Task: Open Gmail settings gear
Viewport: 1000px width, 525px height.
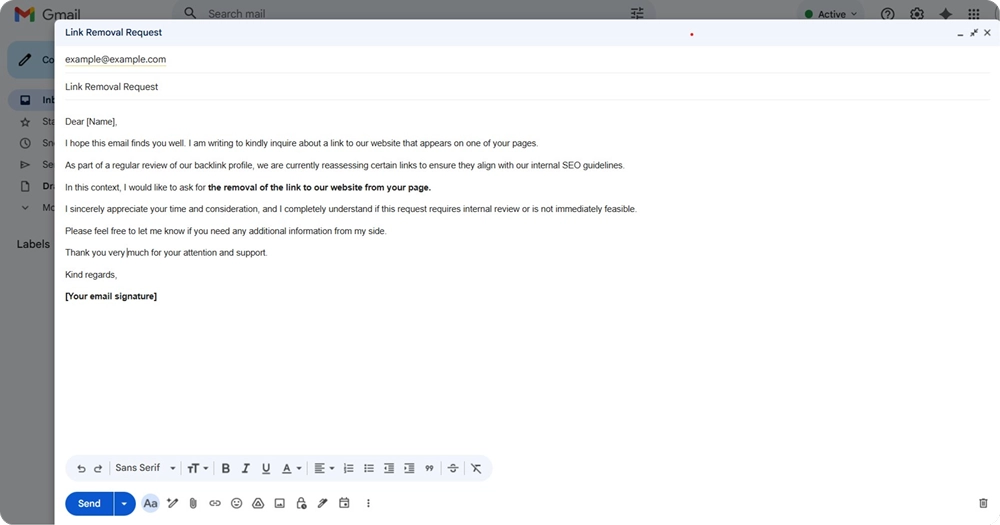Action: [916, 14]
